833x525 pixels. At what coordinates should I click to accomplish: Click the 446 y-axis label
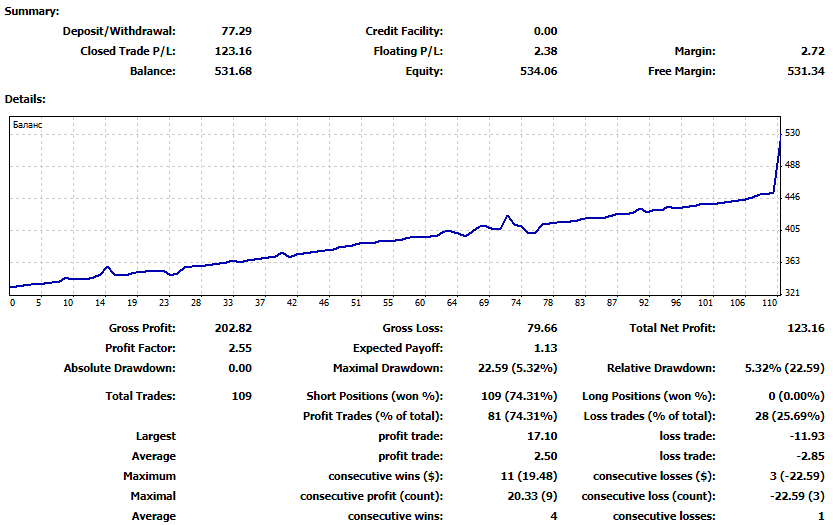point(792,197)
